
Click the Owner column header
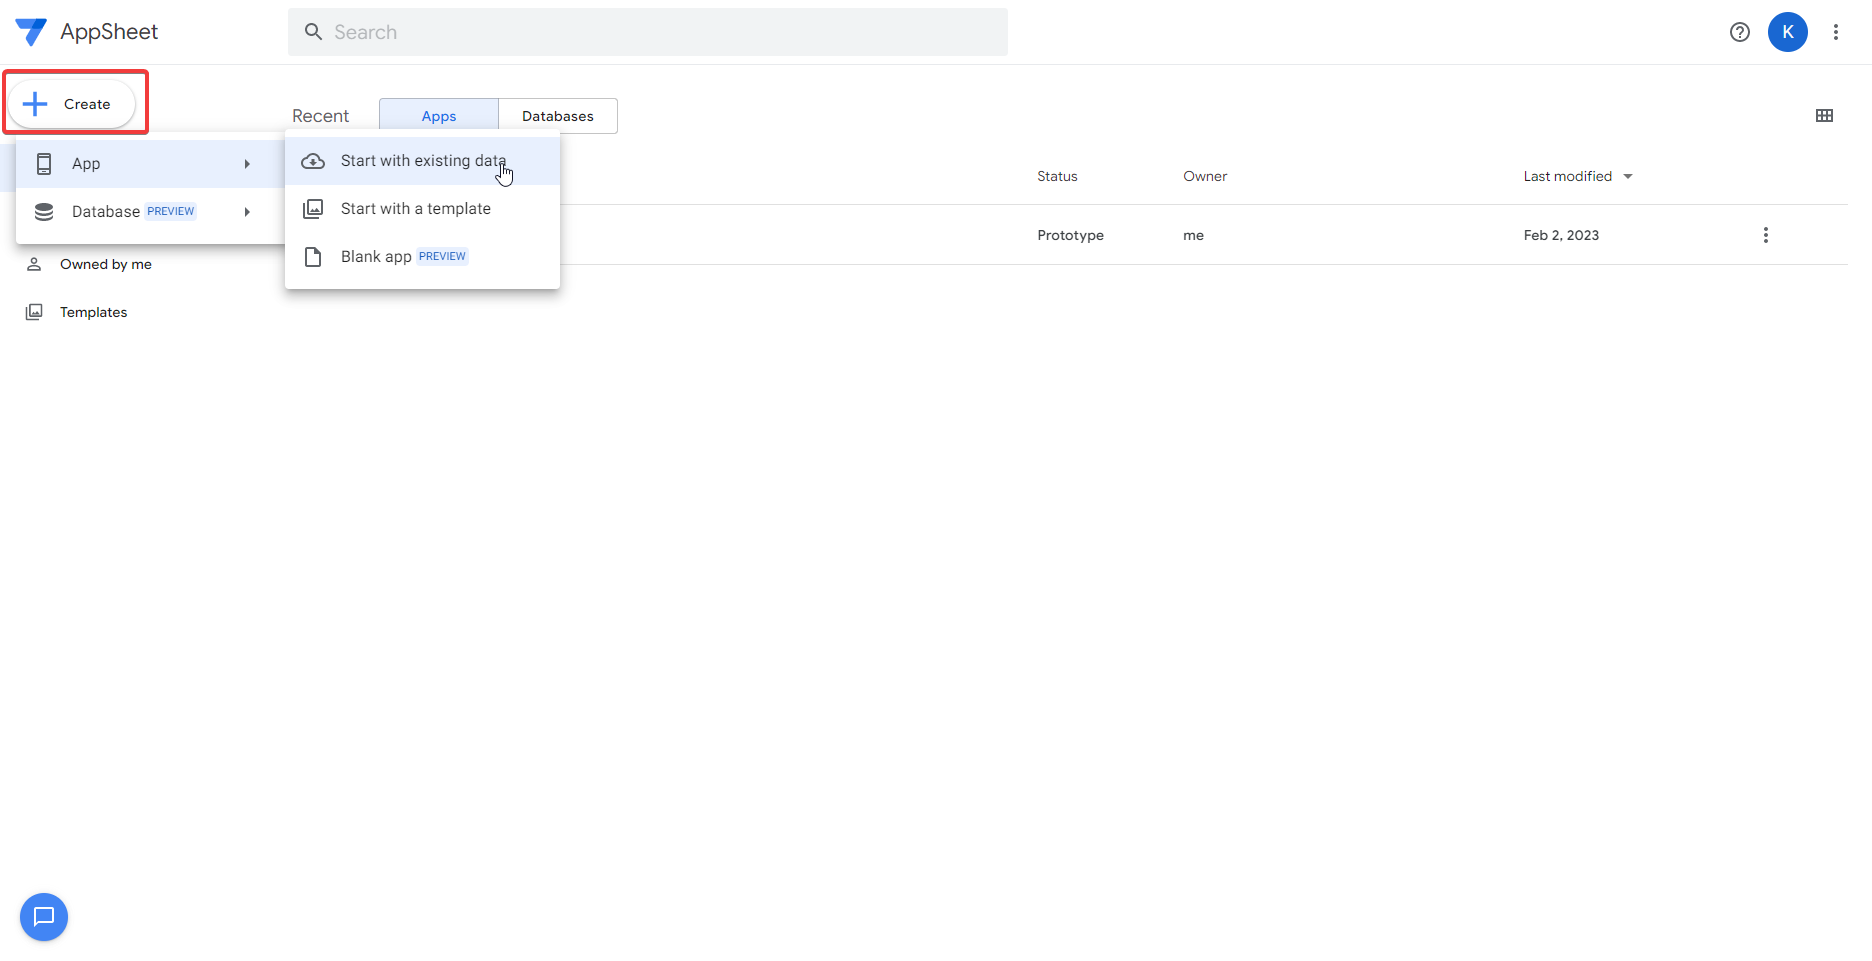point(1205,177)
